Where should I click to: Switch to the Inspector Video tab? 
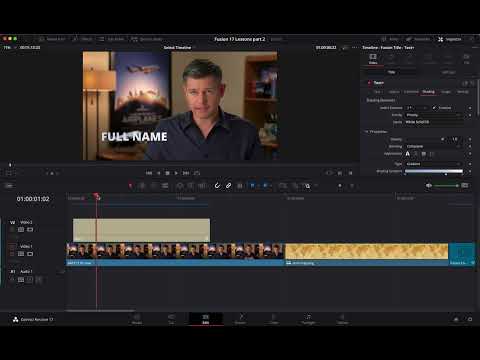[x=373, y=59]
